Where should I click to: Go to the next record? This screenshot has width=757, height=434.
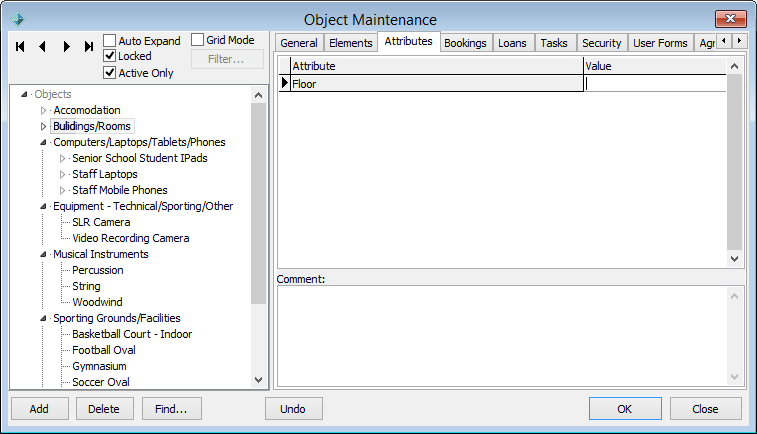click(67, 46)
